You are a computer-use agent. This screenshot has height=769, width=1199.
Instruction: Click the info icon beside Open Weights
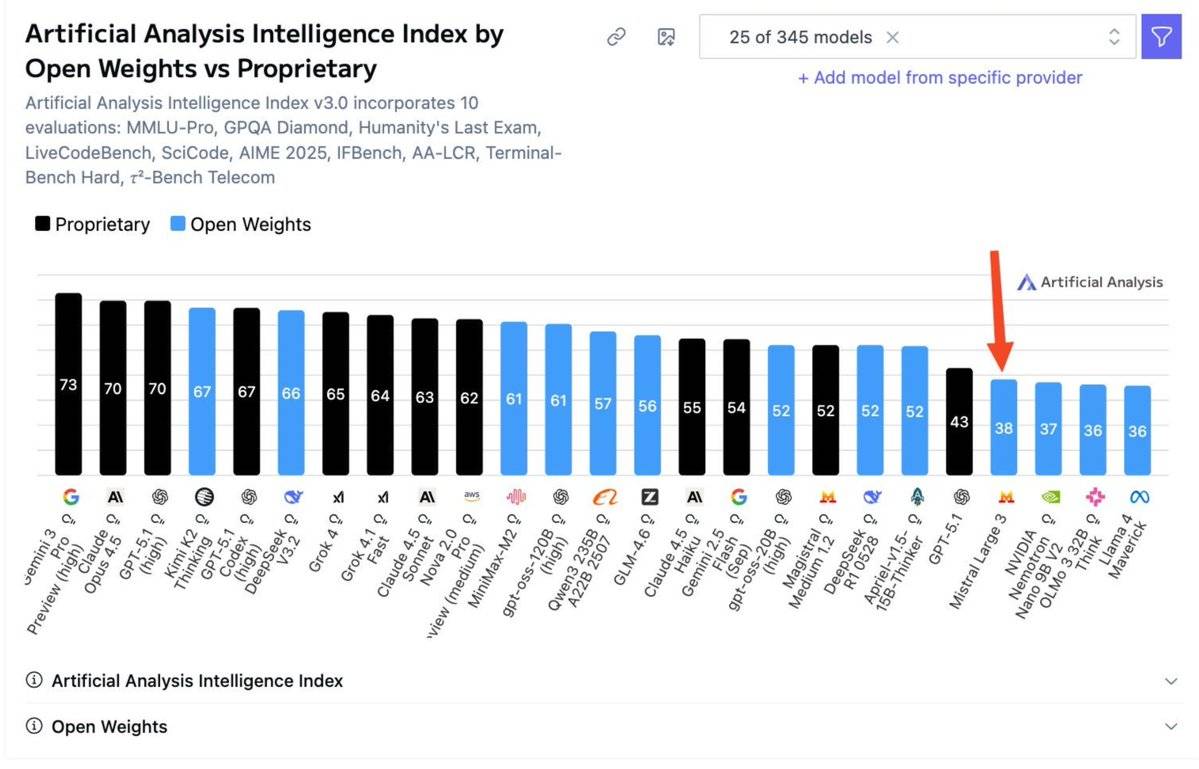(33, 727)
